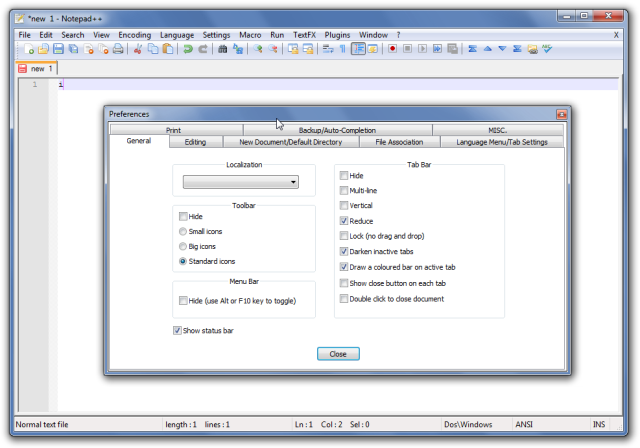Click the Close All documents icon
The width and height of the screenshot is (640, 448).
103,49
